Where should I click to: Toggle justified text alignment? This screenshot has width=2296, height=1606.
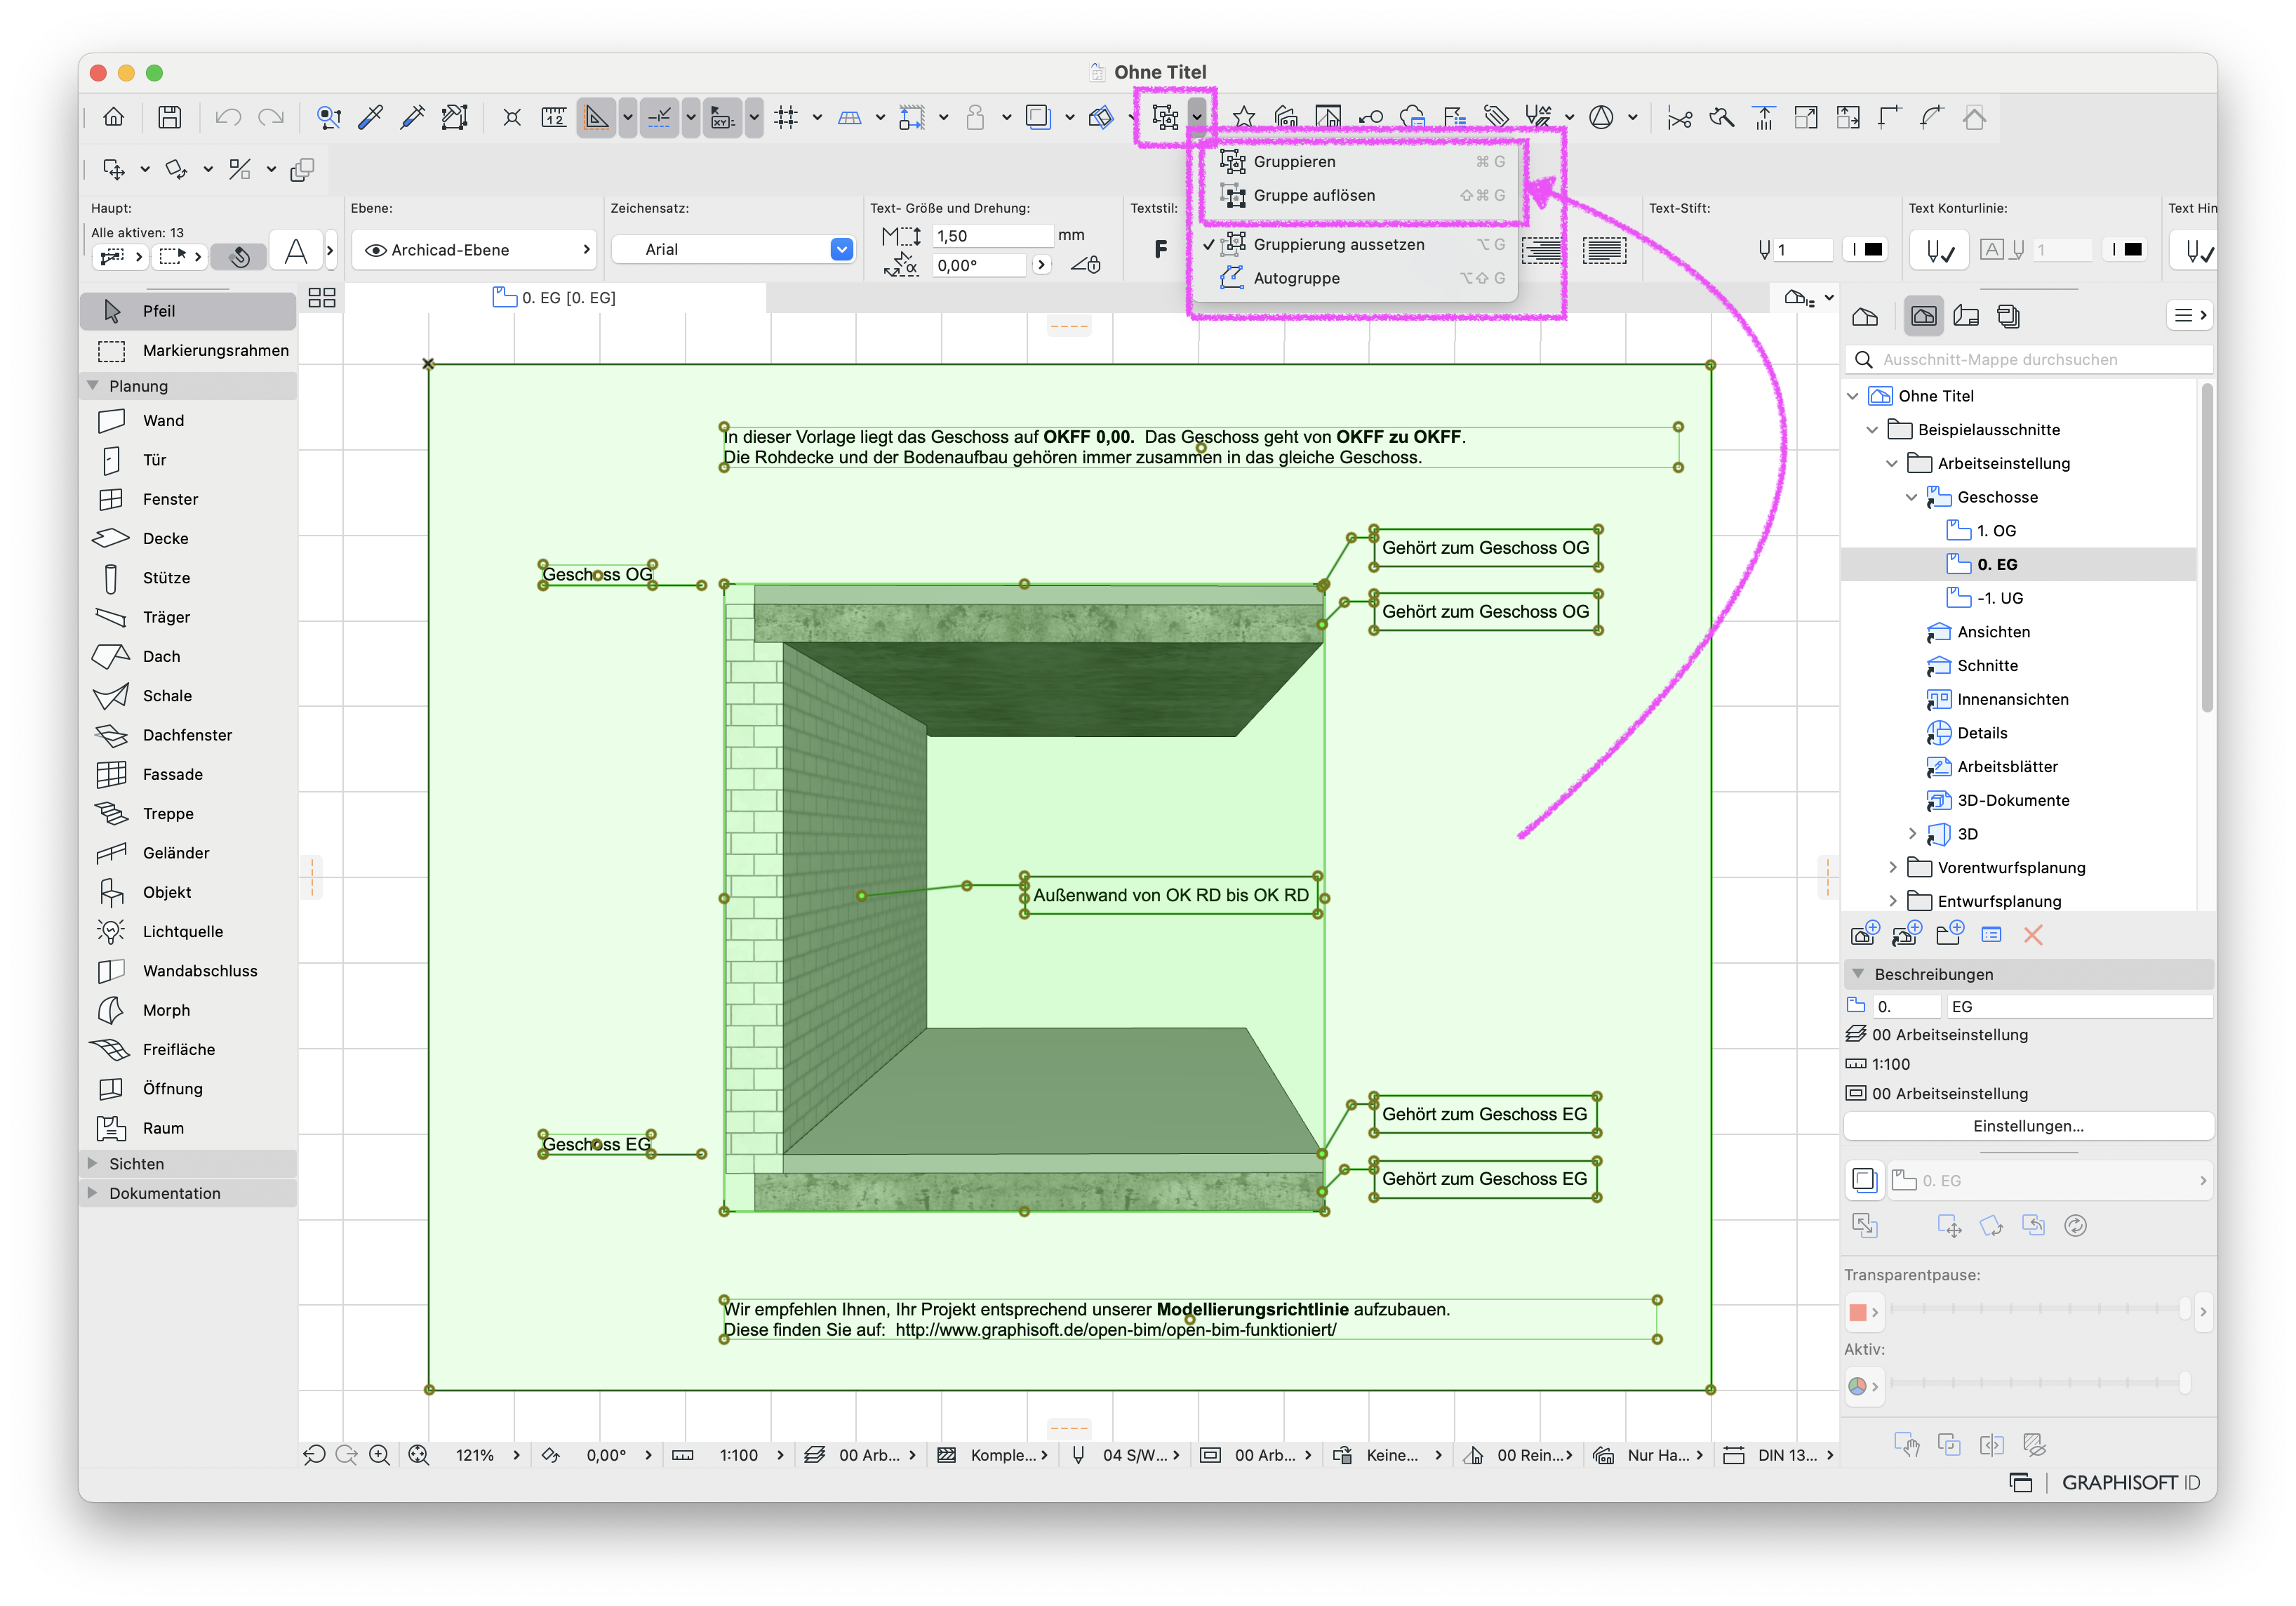[1605, 250]
